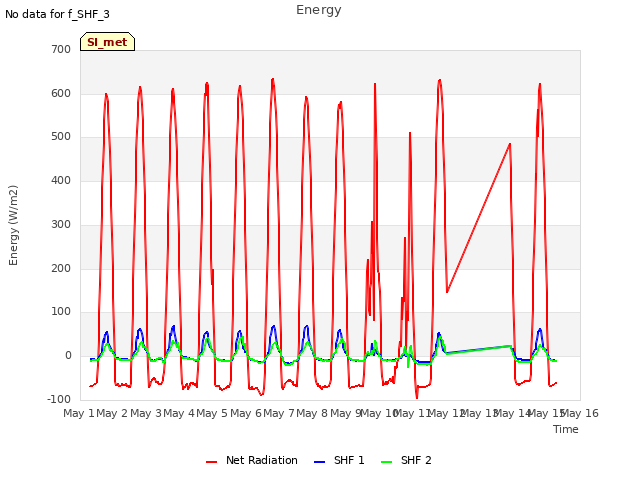Select the SHF 1 legend entry
Viewport: 640px width, 480px height.
point(339,460)
